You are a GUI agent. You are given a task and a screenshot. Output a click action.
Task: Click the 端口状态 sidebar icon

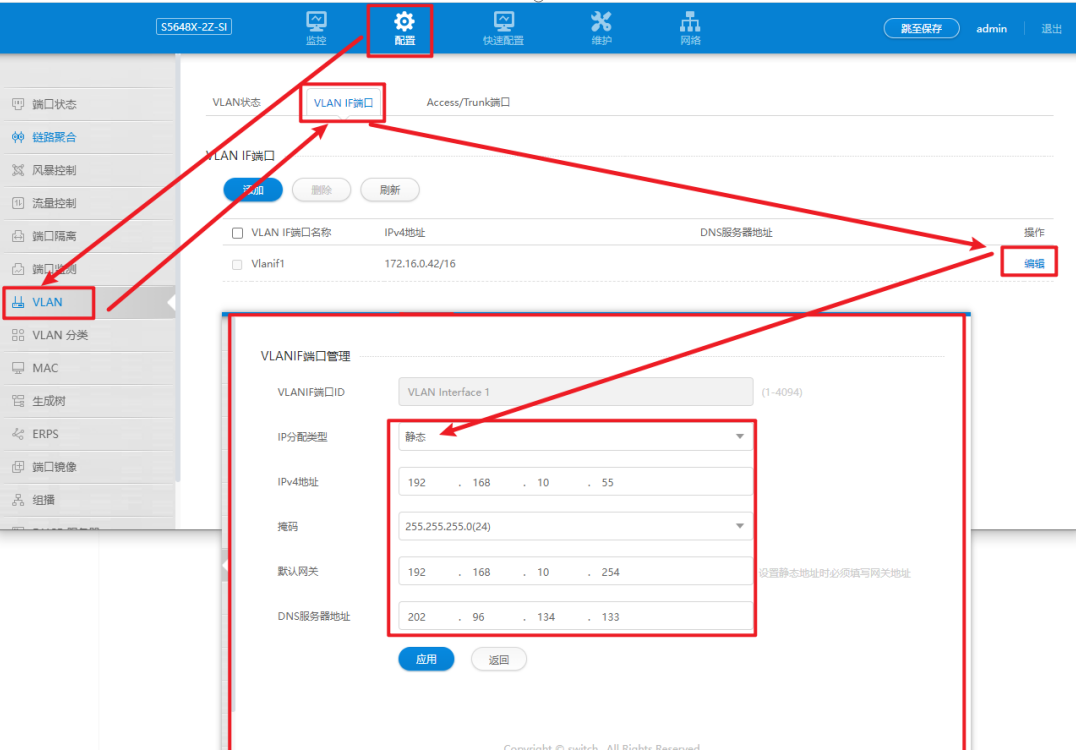pos(19,104)
